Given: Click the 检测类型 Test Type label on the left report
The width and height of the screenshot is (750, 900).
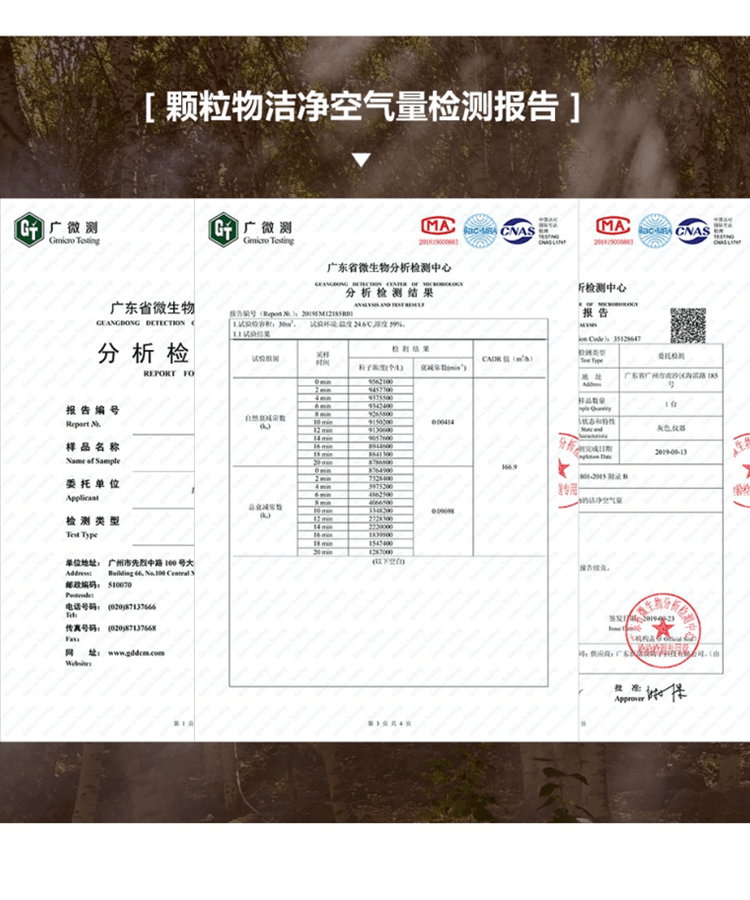Looking at the screenshot, I should (x=92, y=527).
